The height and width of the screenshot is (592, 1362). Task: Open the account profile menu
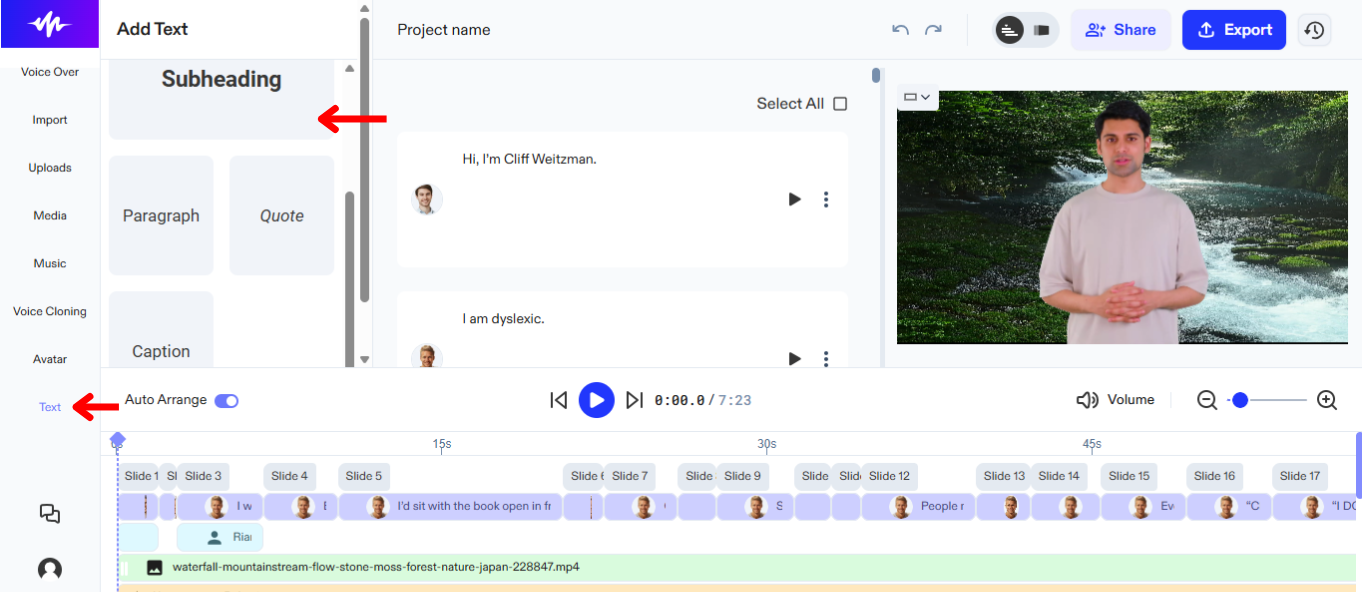(49, 568)
